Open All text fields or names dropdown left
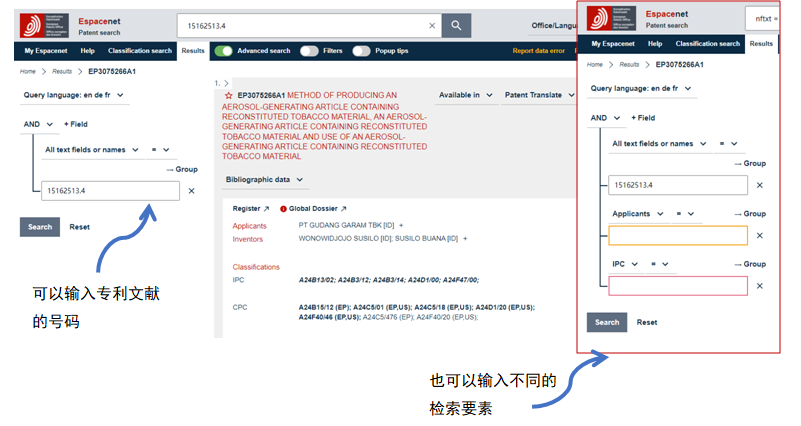The width and height of the screenshot is (801, 426). pyautogui.click(x=92, y=150)
